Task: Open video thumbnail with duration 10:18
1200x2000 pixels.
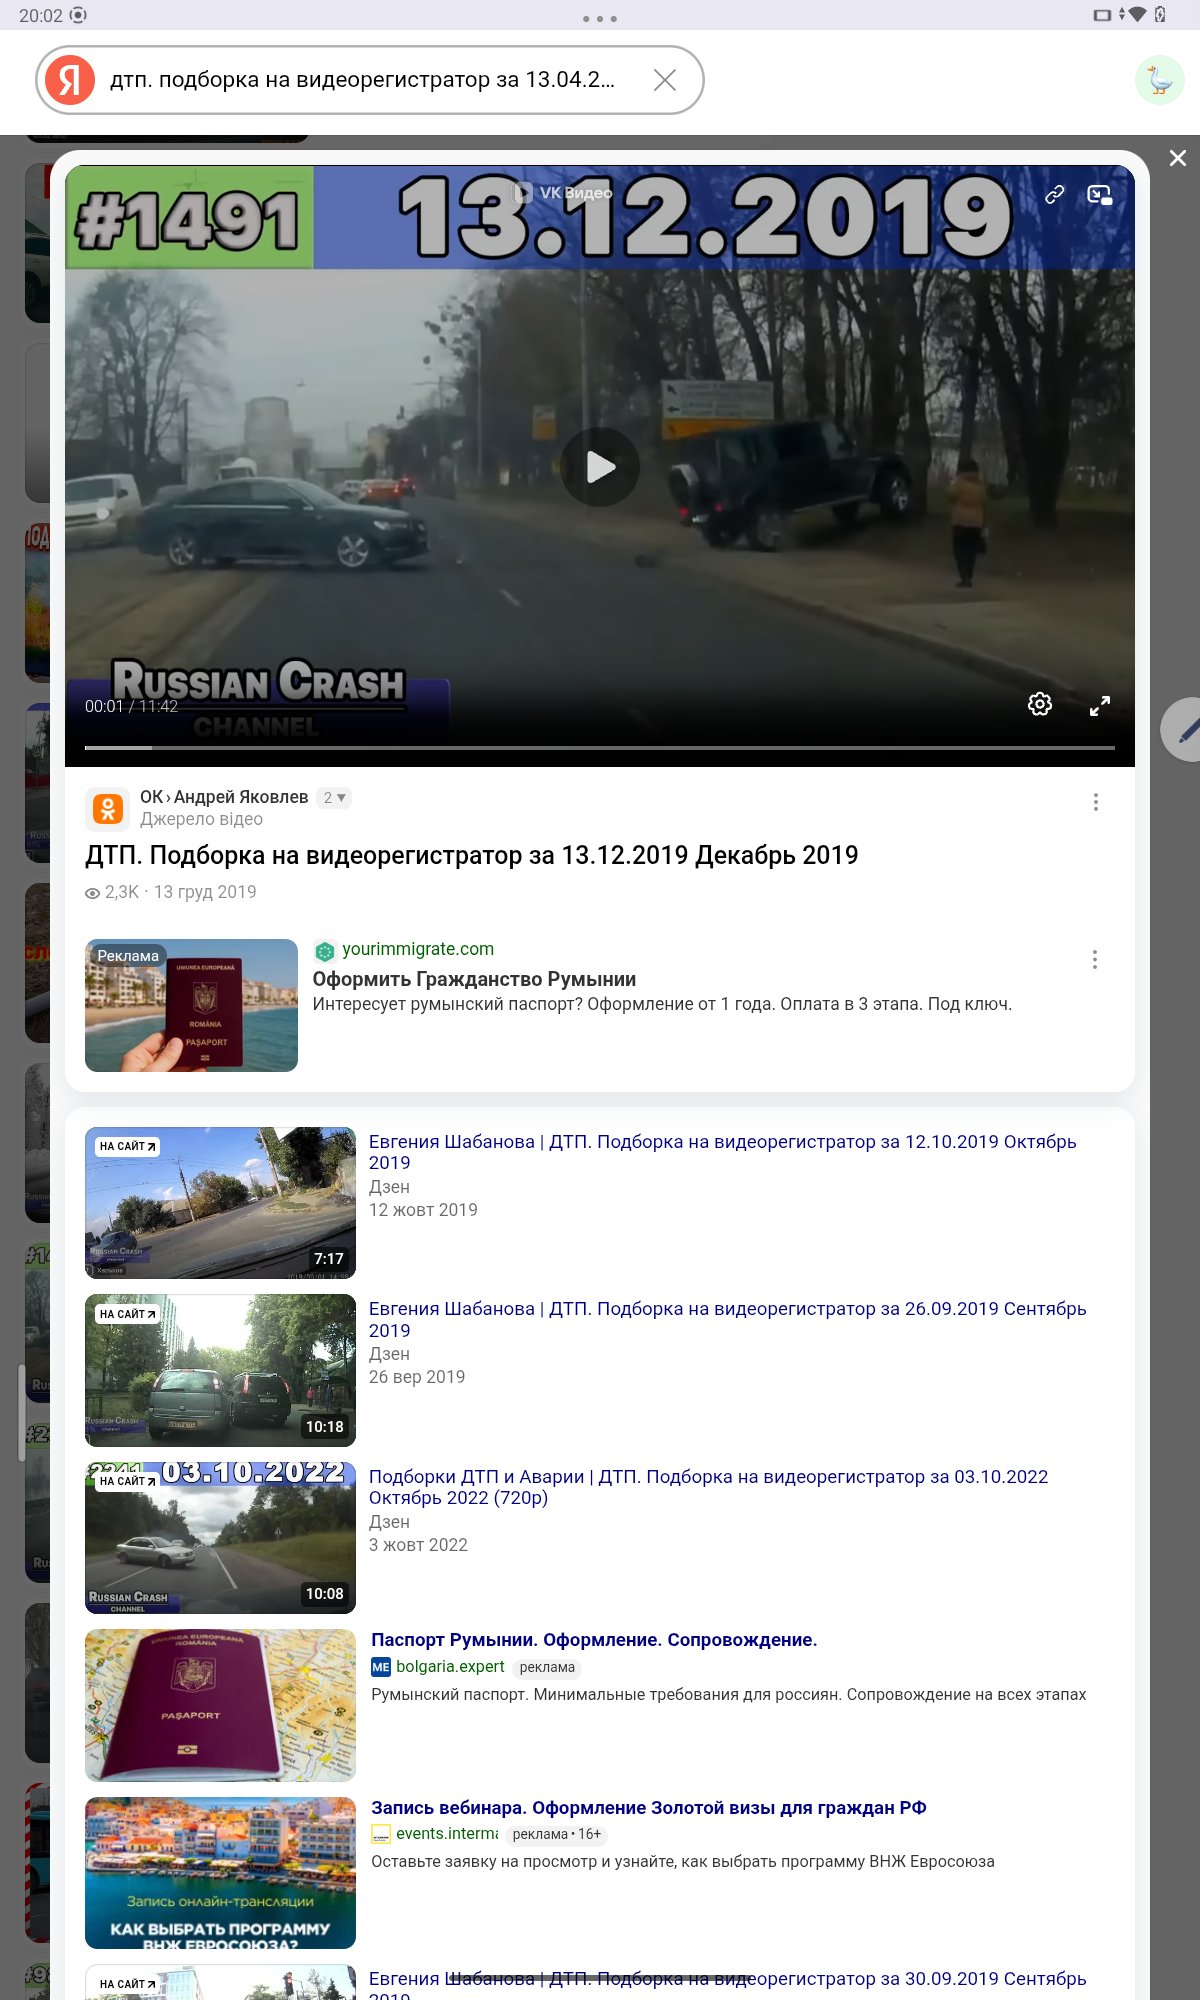Action: 220,1370
